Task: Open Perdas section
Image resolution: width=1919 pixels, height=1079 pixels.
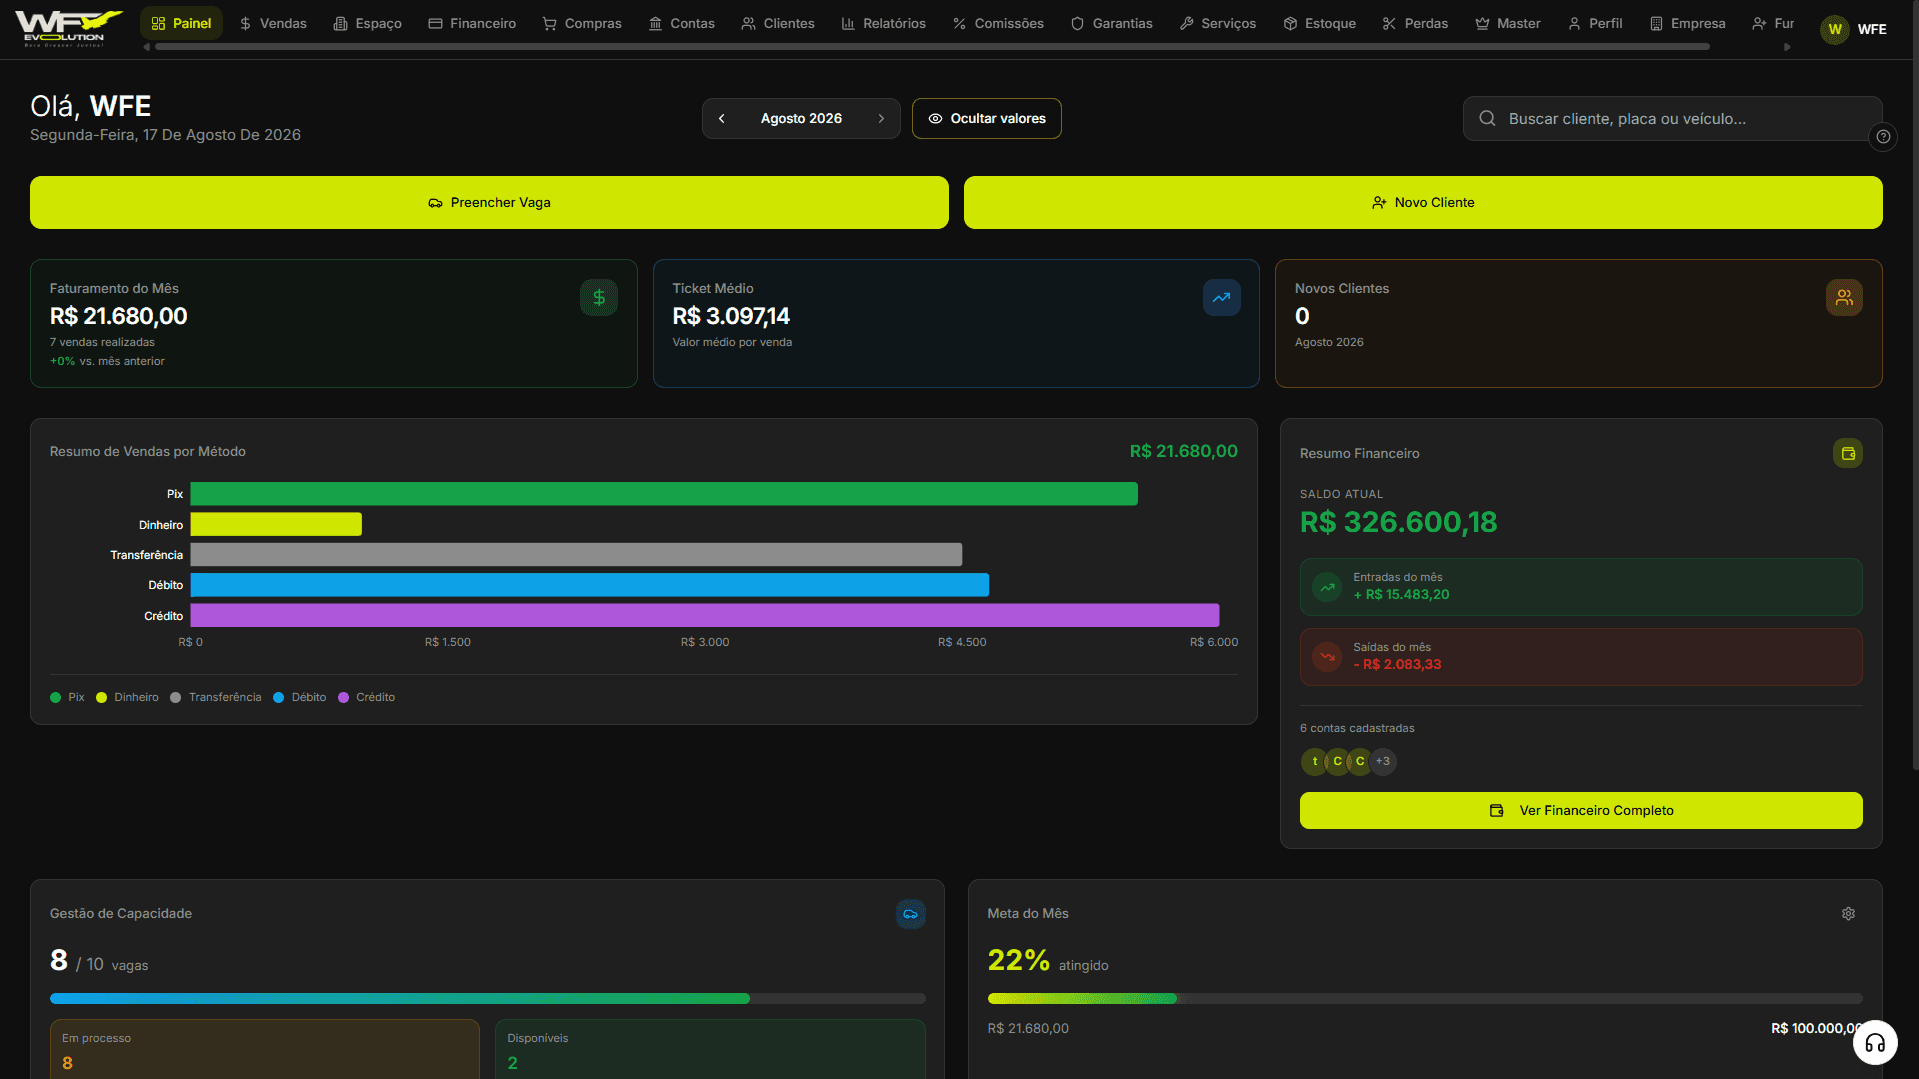Action: click(1415, 23)
